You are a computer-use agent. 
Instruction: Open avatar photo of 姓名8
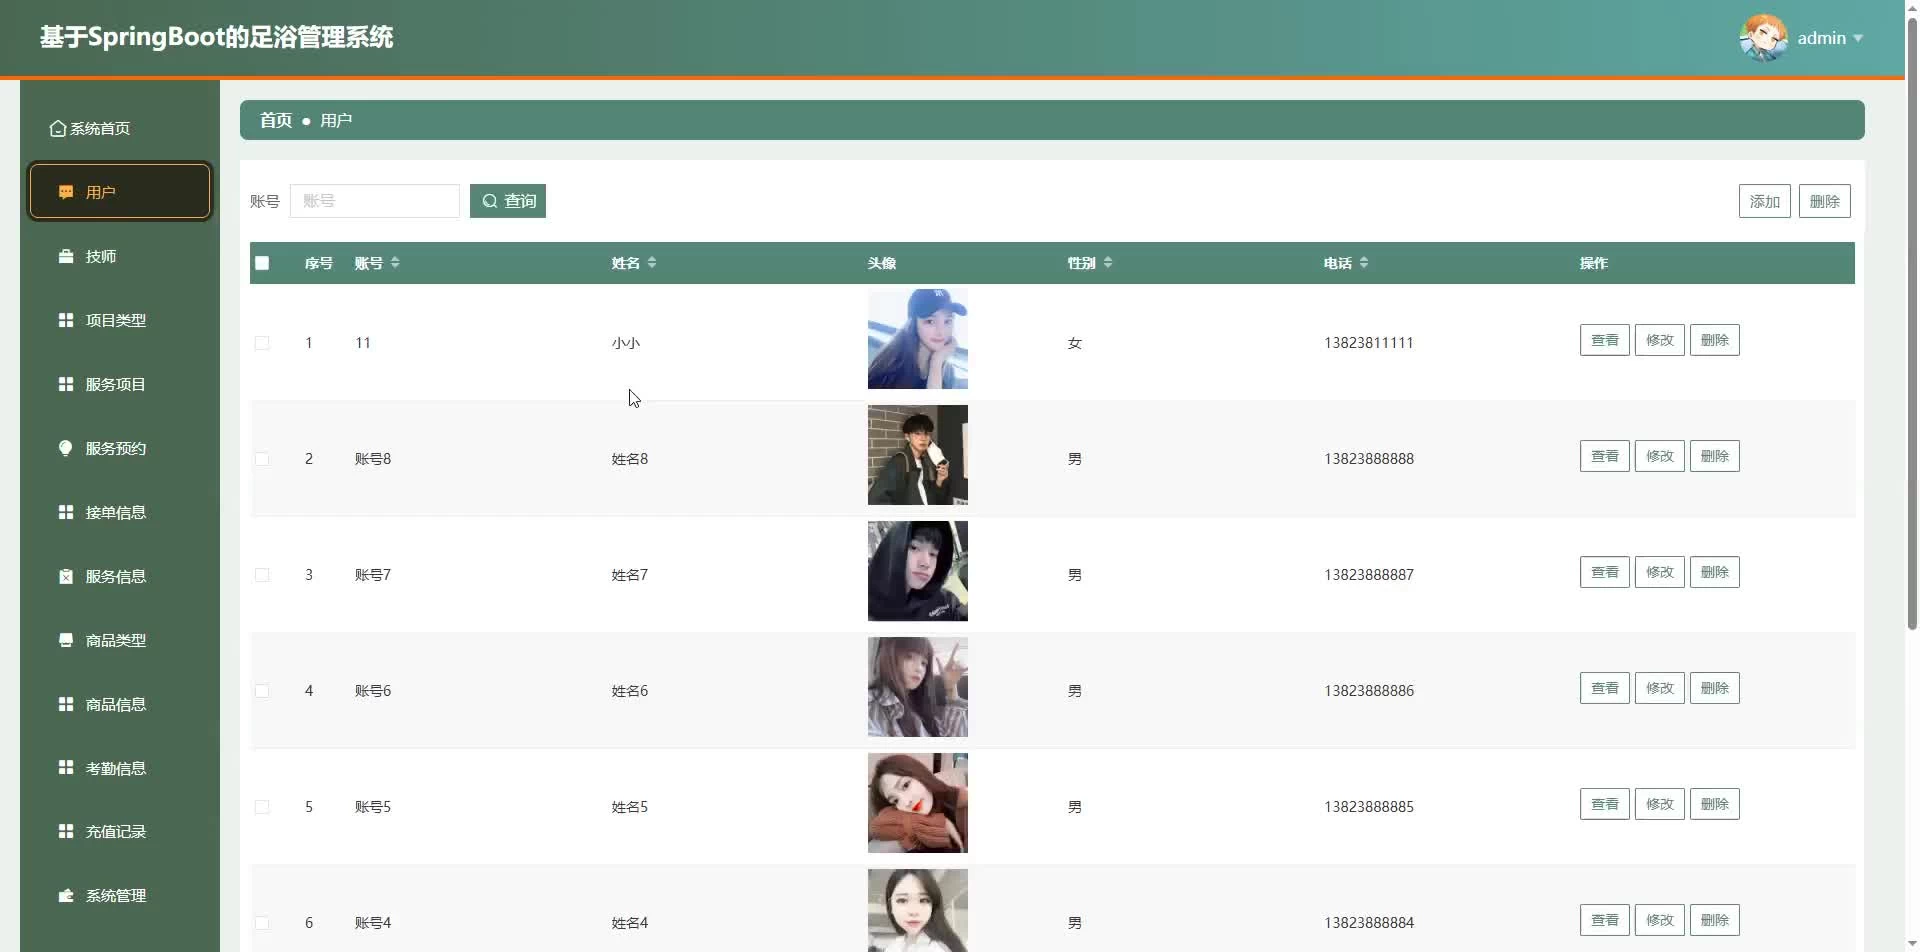918,455
